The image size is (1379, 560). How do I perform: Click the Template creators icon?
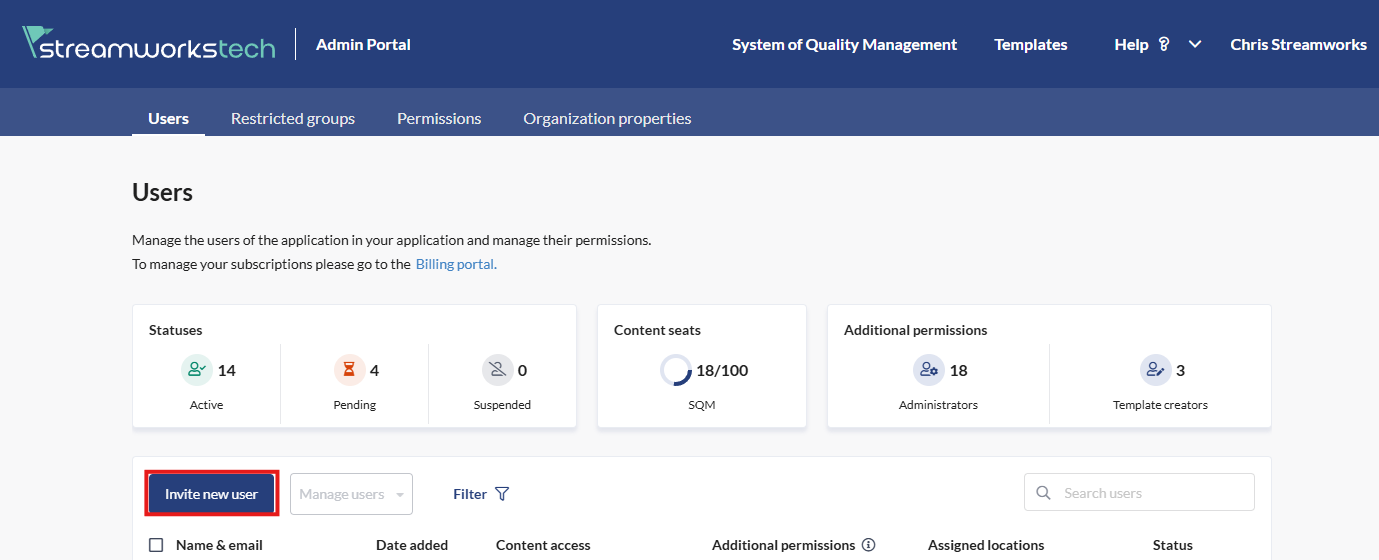pyautogui.click(x=1155, y=370)
